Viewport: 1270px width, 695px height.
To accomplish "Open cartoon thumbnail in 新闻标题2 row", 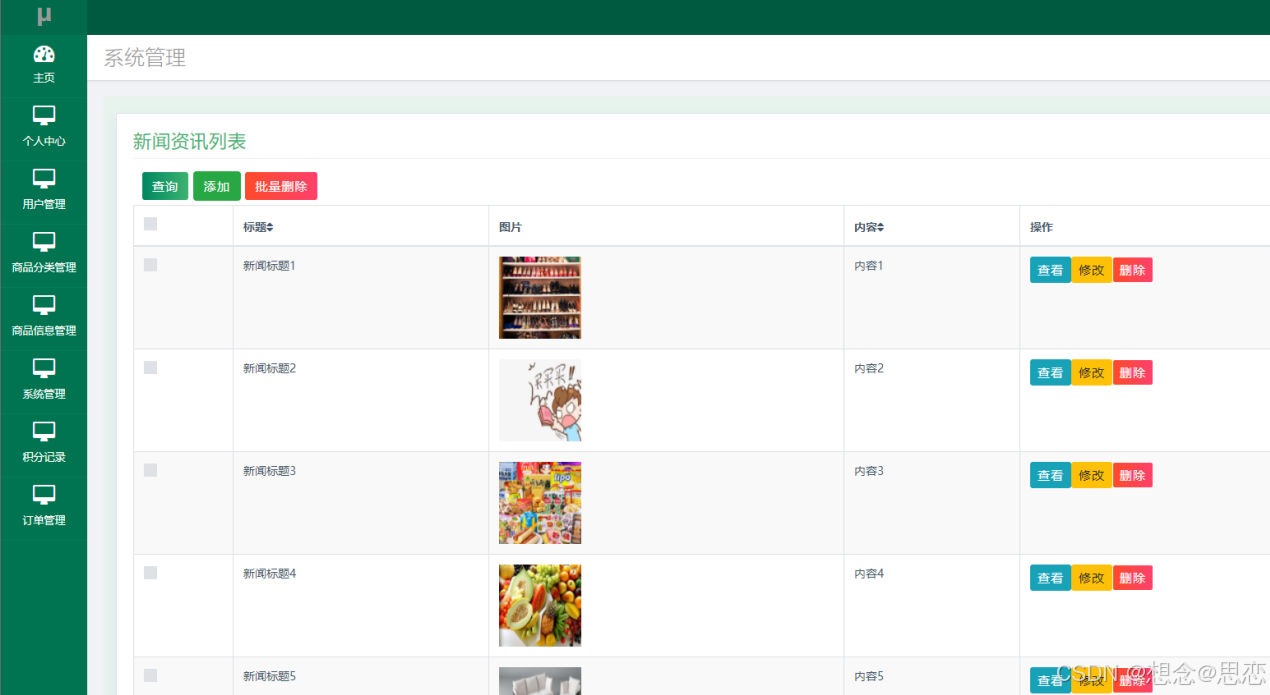I will pyautogui.click(x=540, y=400).
